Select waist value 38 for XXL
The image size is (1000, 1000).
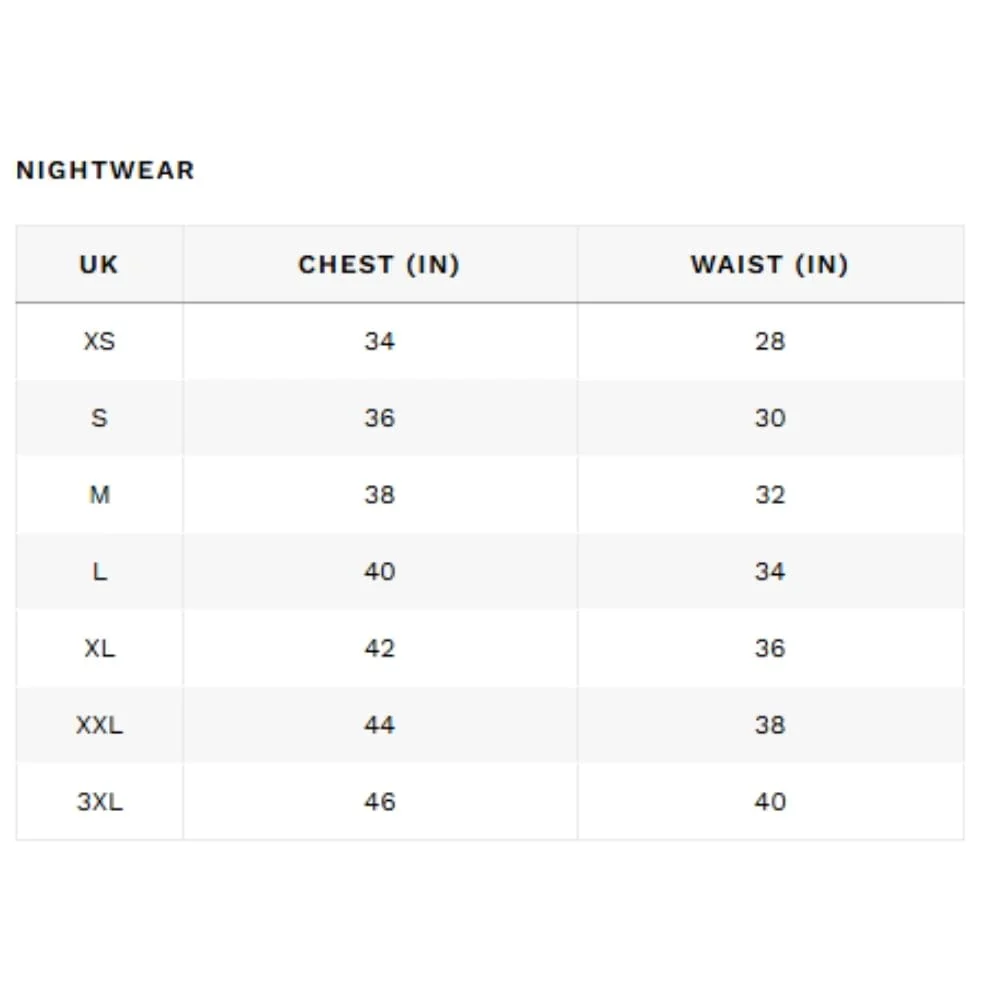pos(770,724)
